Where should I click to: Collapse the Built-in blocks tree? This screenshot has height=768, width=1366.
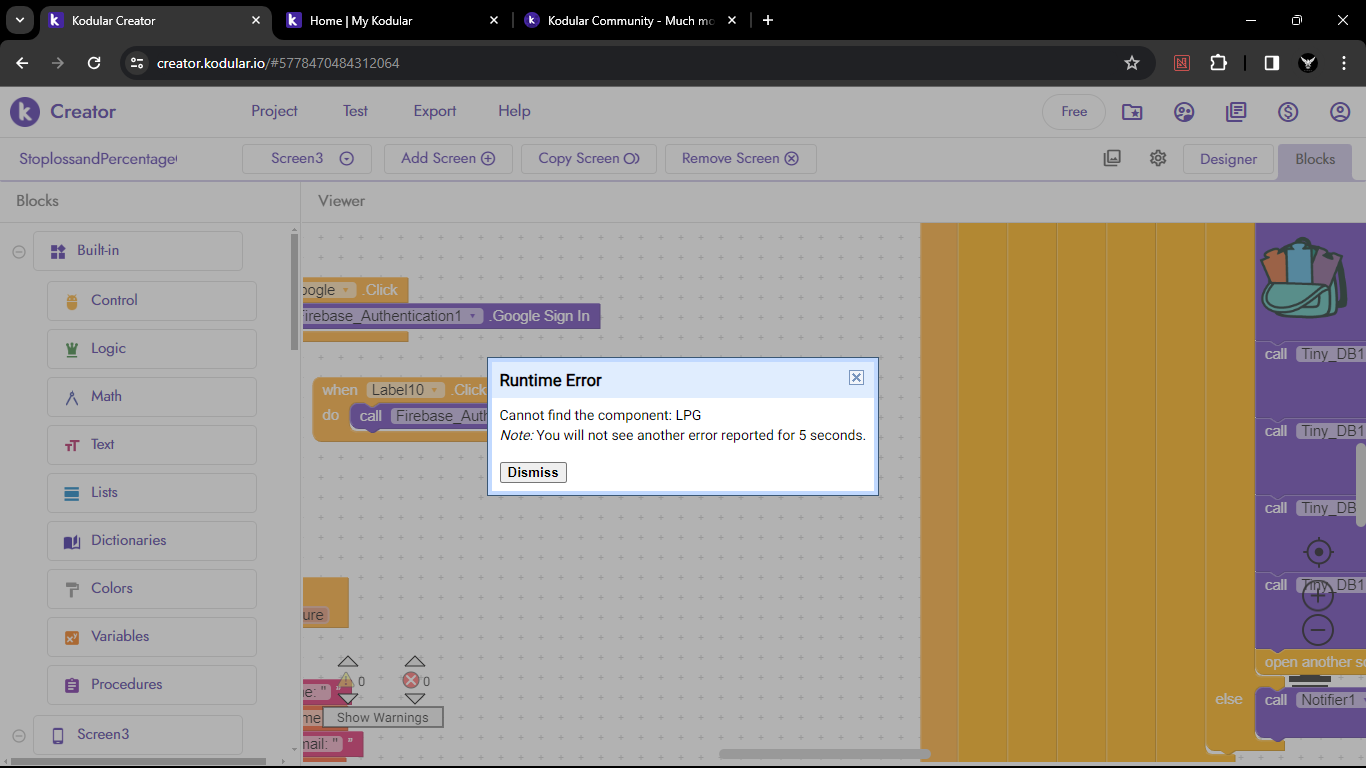[x=18, y=251]
